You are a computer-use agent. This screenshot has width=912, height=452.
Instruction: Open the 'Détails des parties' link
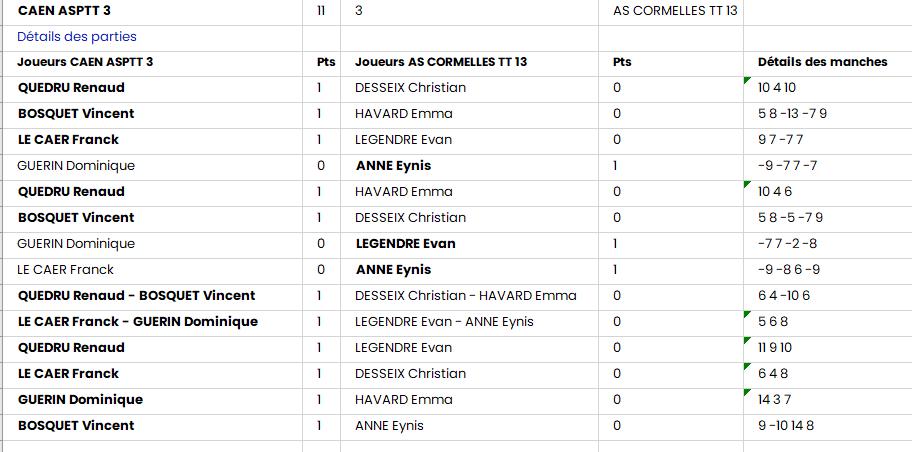[77, 37]
